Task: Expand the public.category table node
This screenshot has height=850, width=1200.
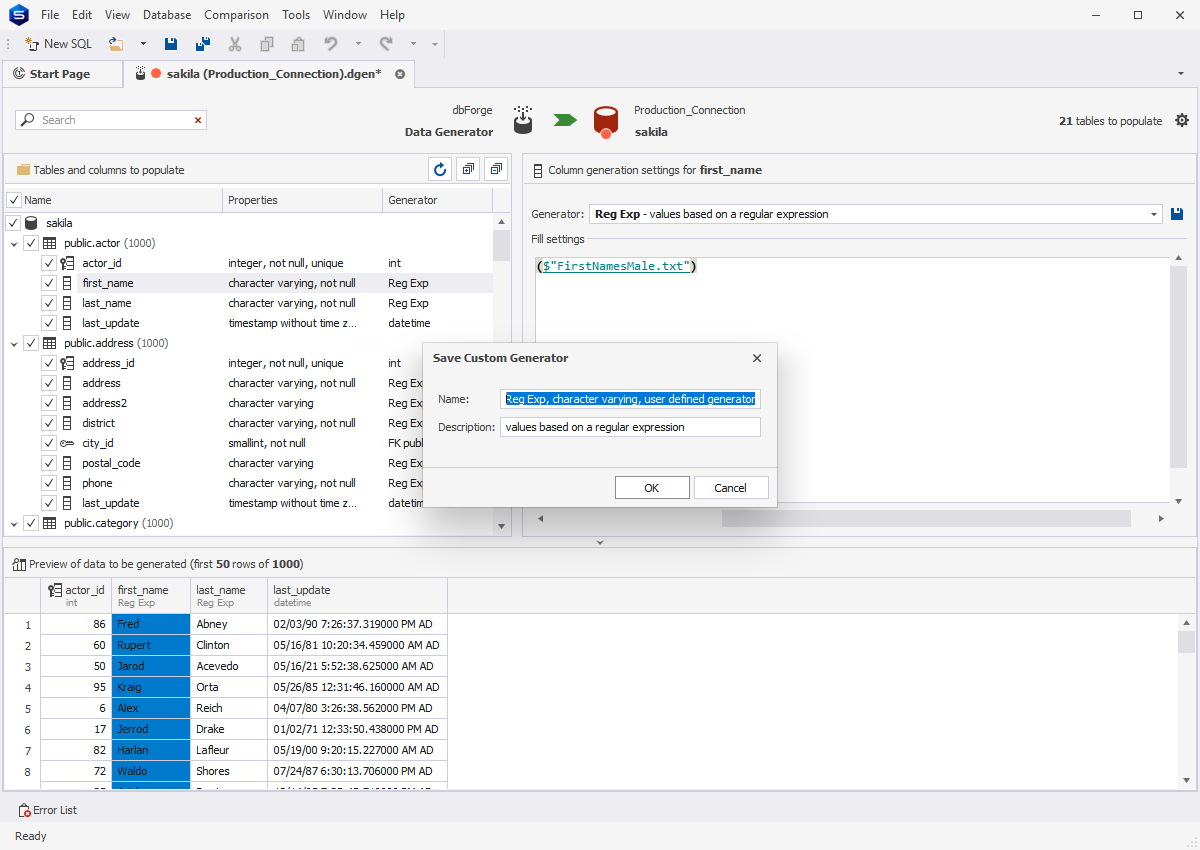Action: (x=14, y=523)
